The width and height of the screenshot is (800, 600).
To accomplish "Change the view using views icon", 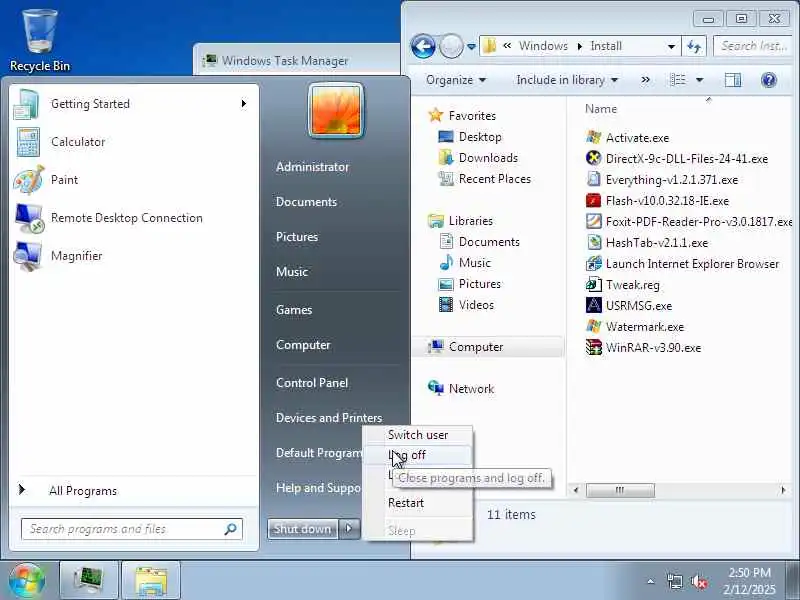I will click(x=678, y=80).
